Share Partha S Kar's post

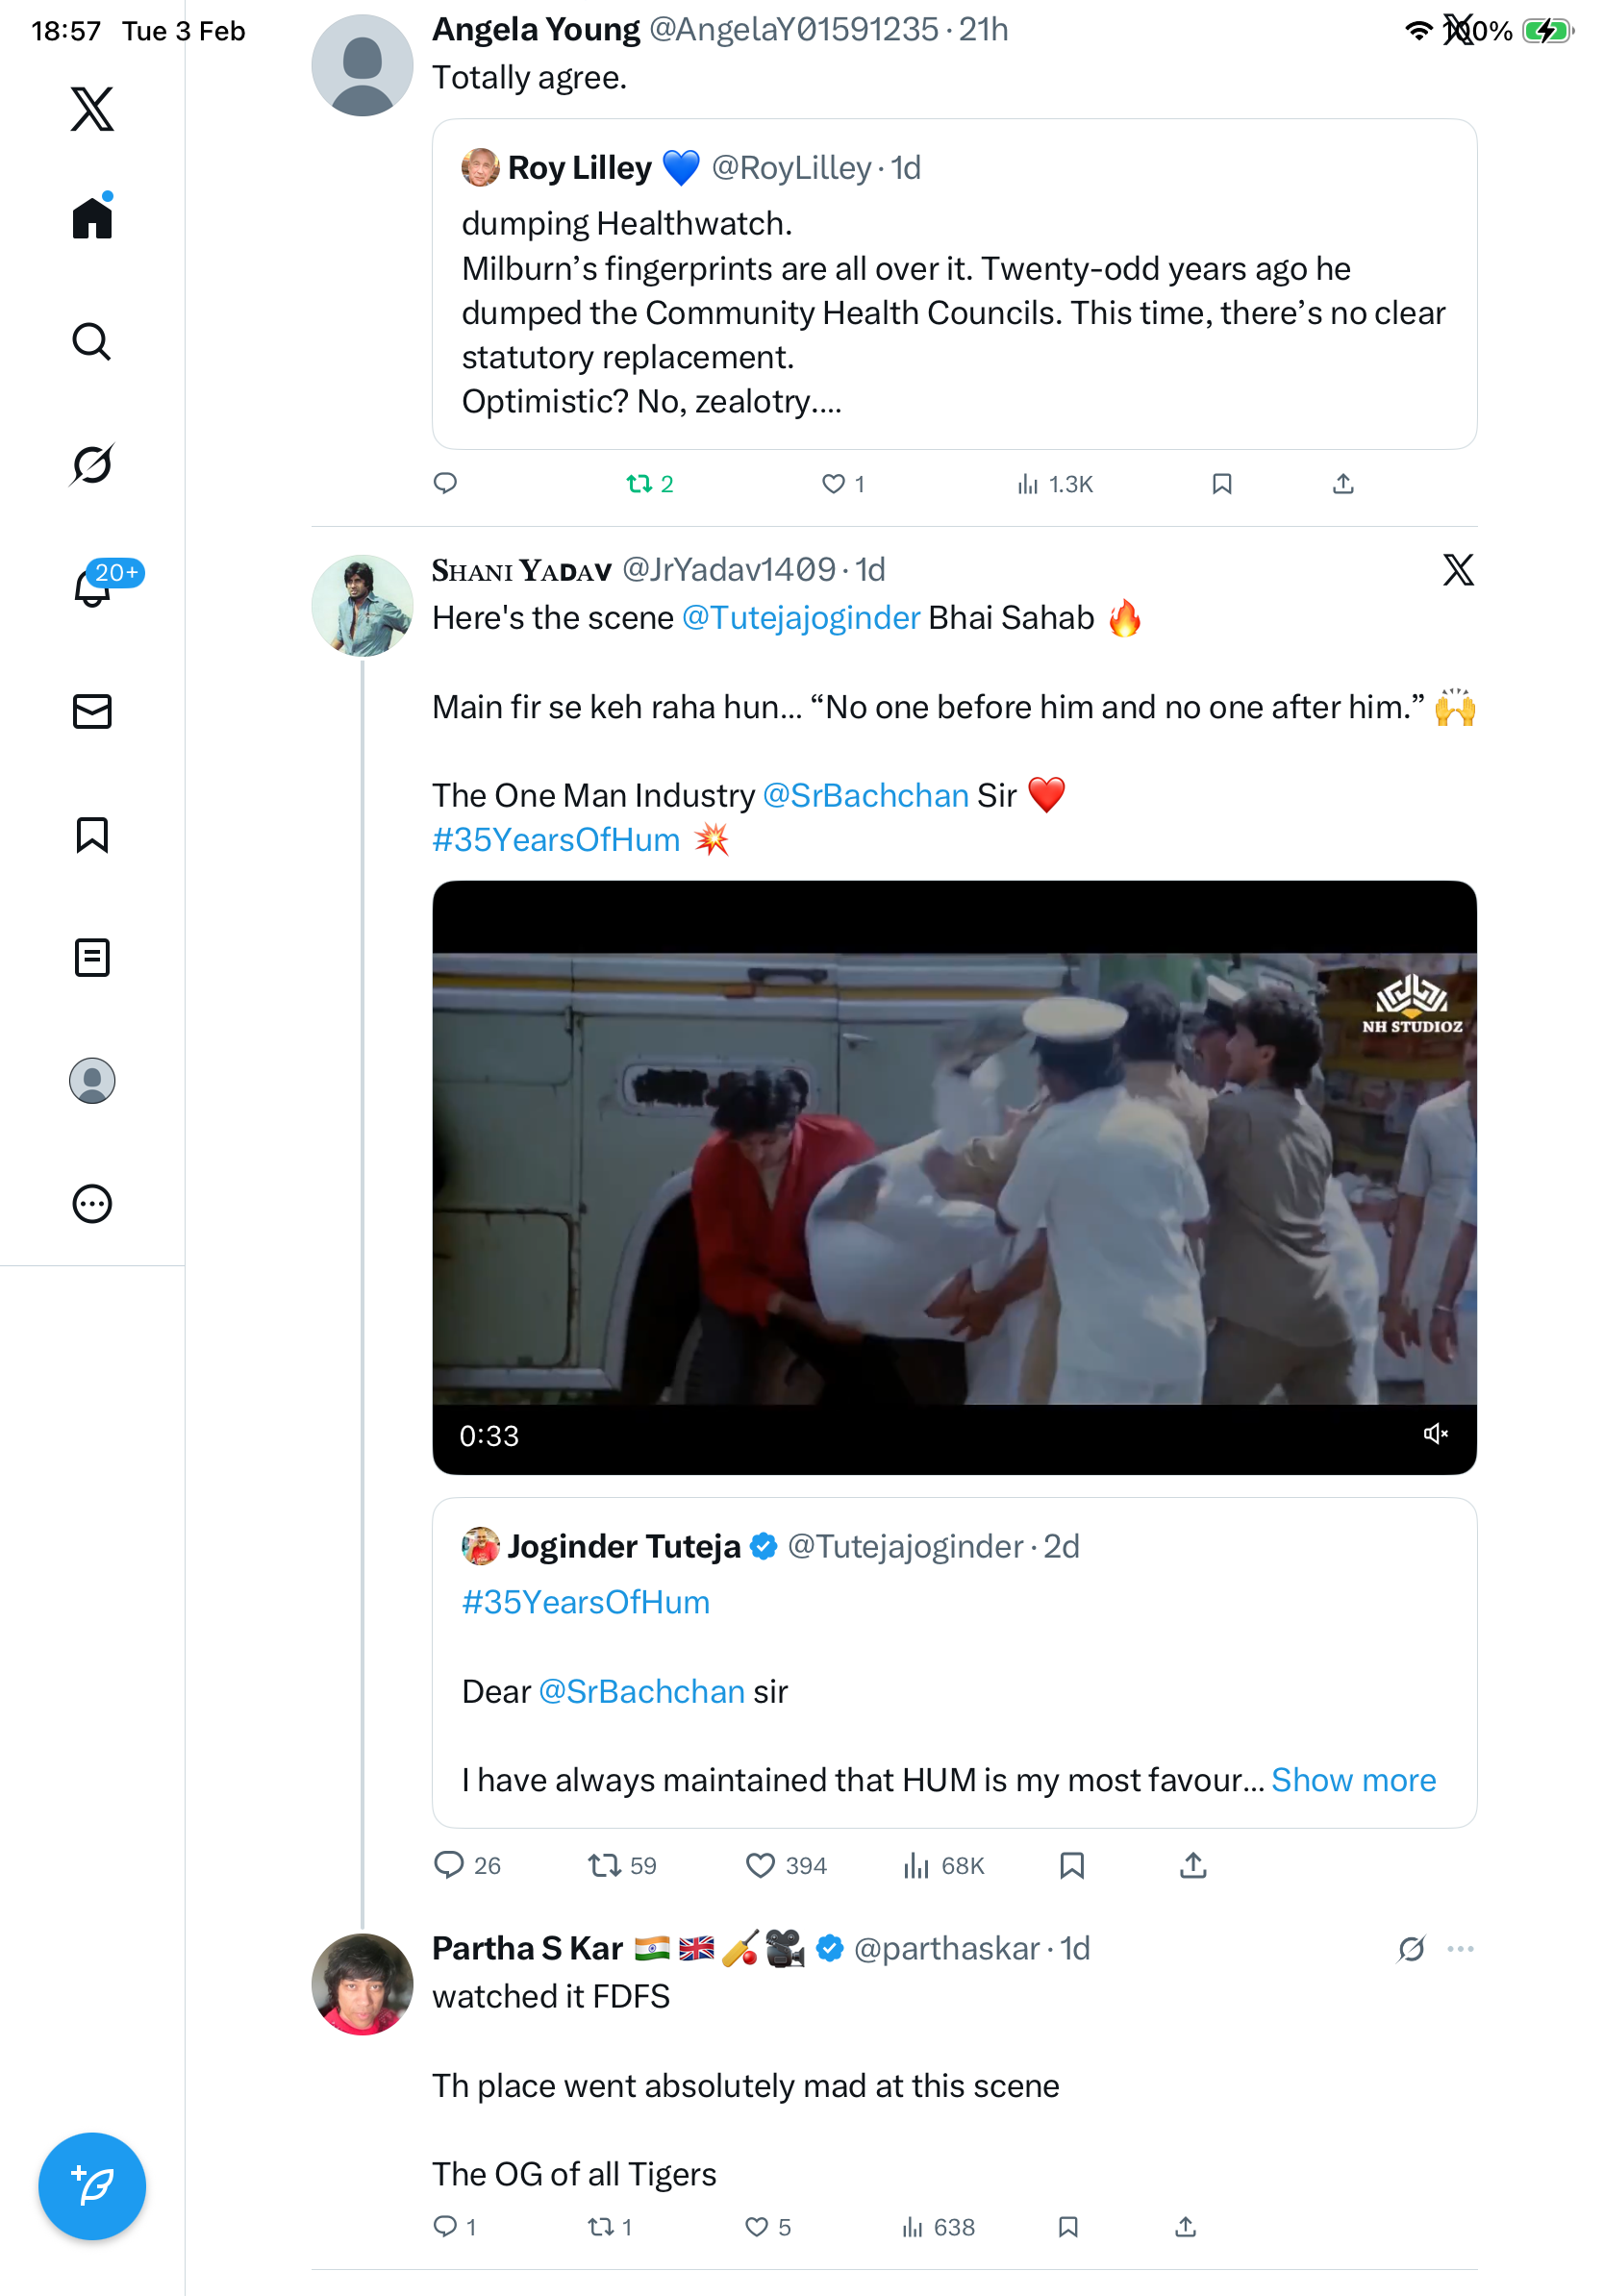[x=1185, y=2227]
